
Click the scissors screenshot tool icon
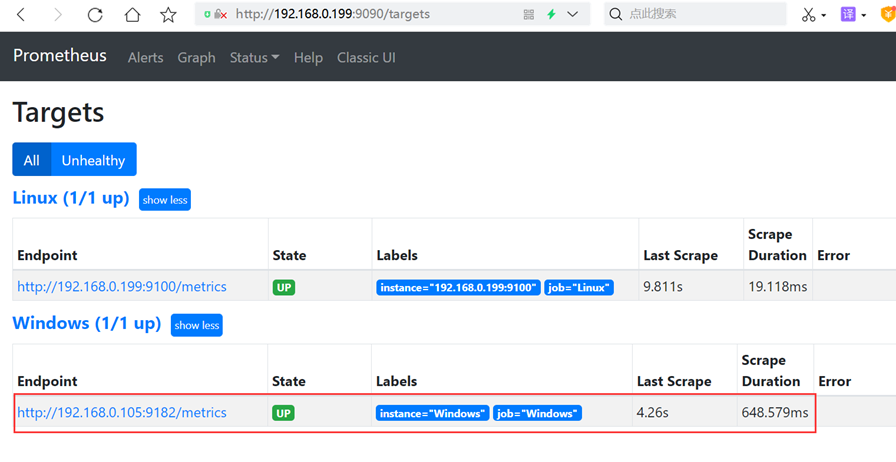click(x=809, y=14)
